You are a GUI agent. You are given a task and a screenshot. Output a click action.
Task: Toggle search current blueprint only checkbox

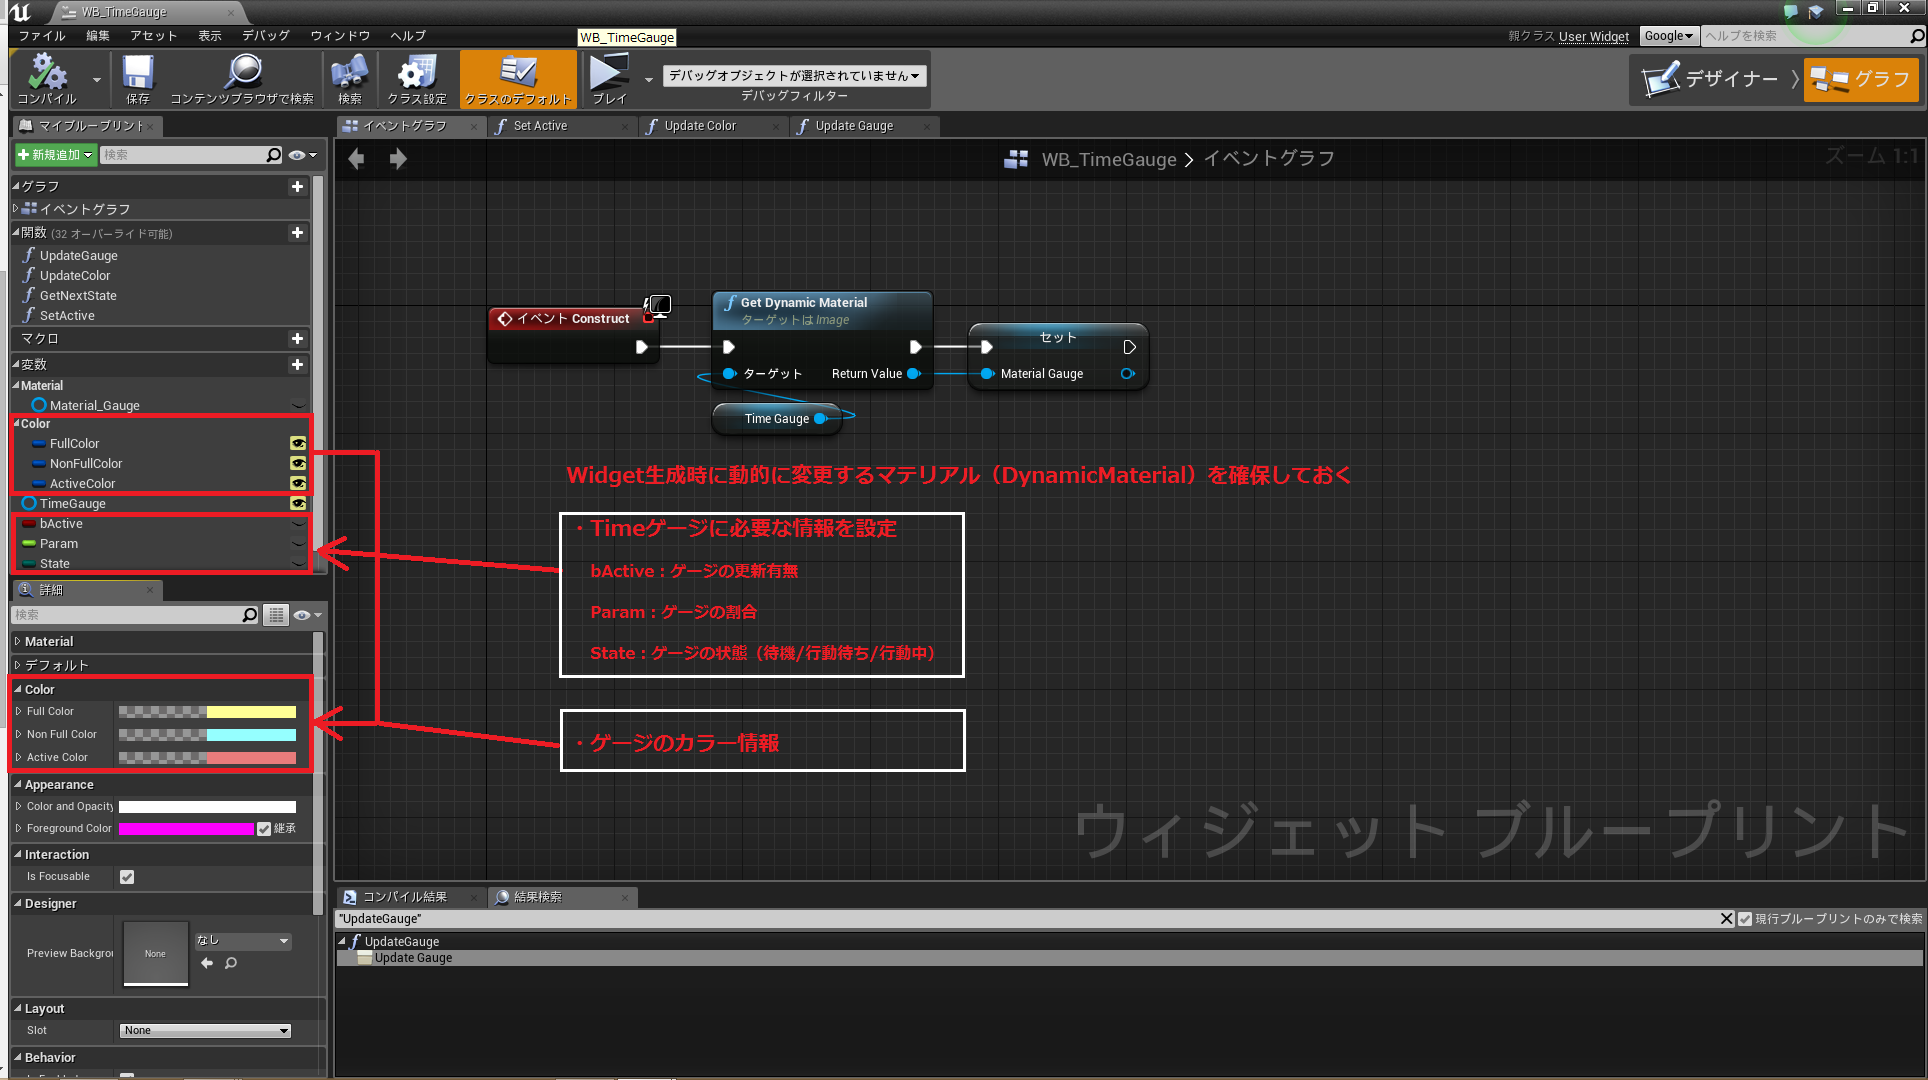point(1745,919)
